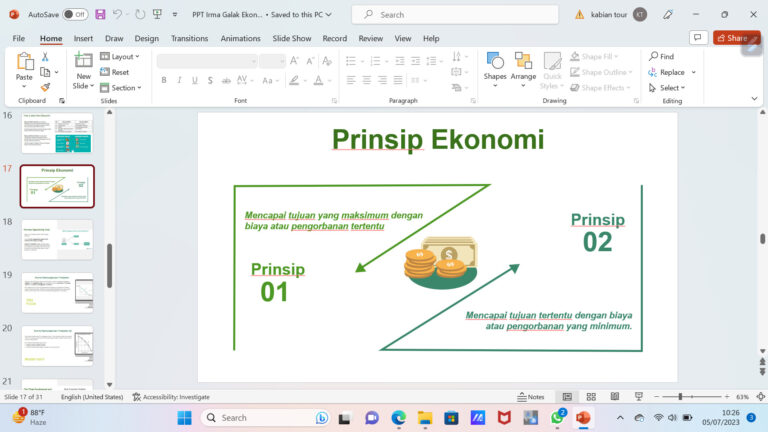Click the Format Painter brush icon
Image resolution: width=768 pixels, height=432 pixels.
pos(45,87)
